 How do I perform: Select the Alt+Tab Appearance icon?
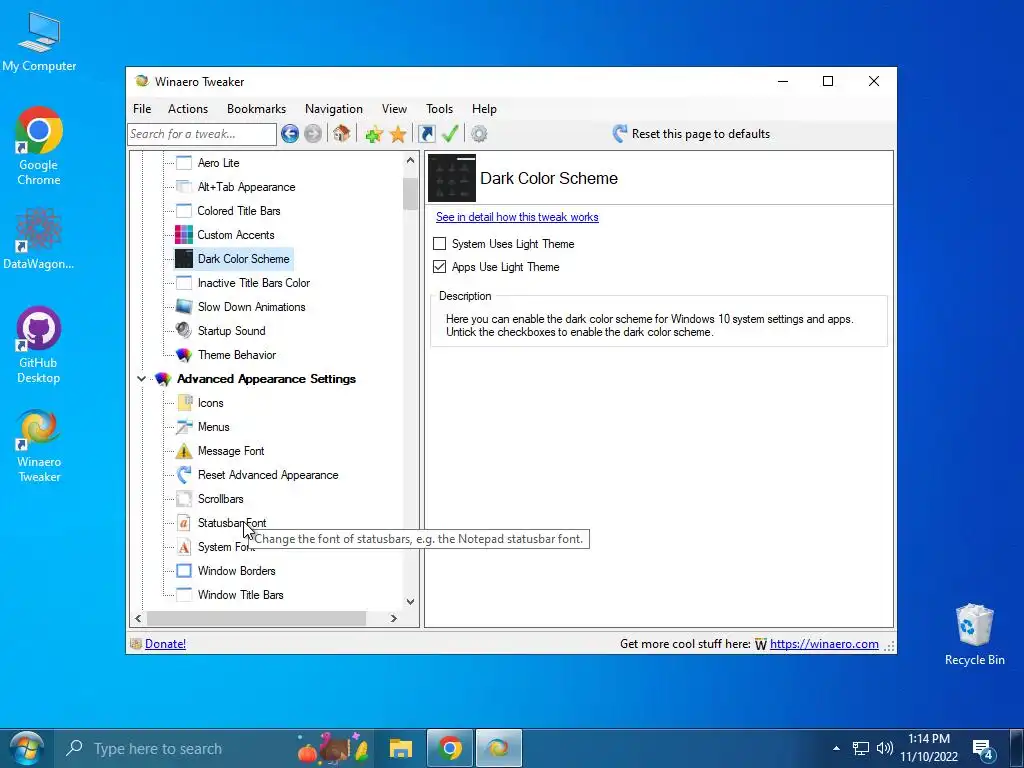click(x=184, y=187)
